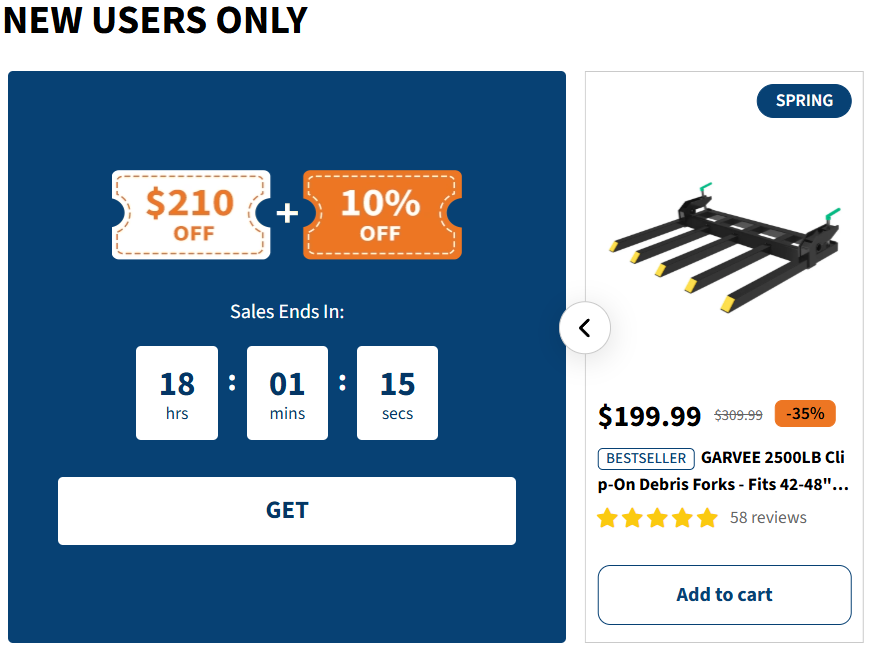Viewport: 874px width, 651px height.
Task: Click the $210 OFF coupon ticket
Action: pos(190,215)
